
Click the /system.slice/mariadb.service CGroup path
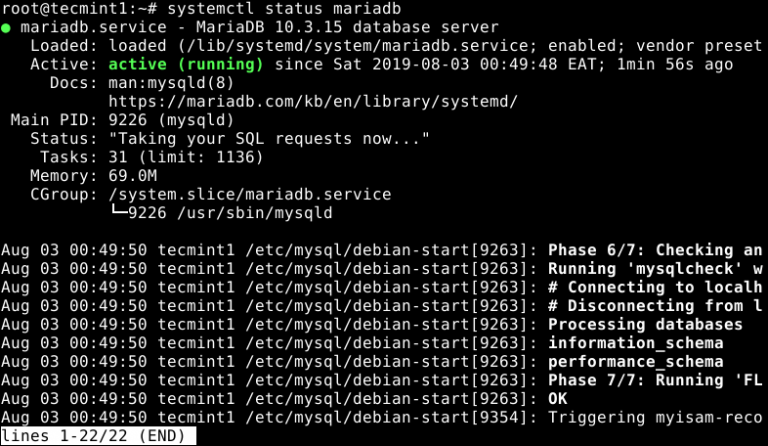(250, 194)
